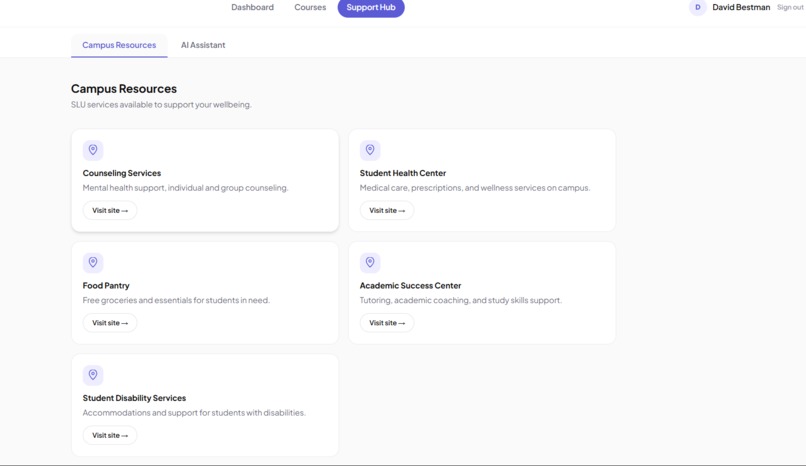Sign out of the account
This screenshot has width=806, height=466.
[x=790, y=7]
